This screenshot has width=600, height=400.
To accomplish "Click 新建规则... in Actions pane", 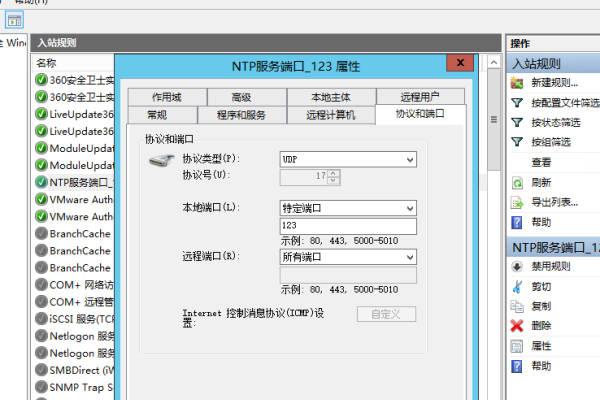I will (554, 83).
